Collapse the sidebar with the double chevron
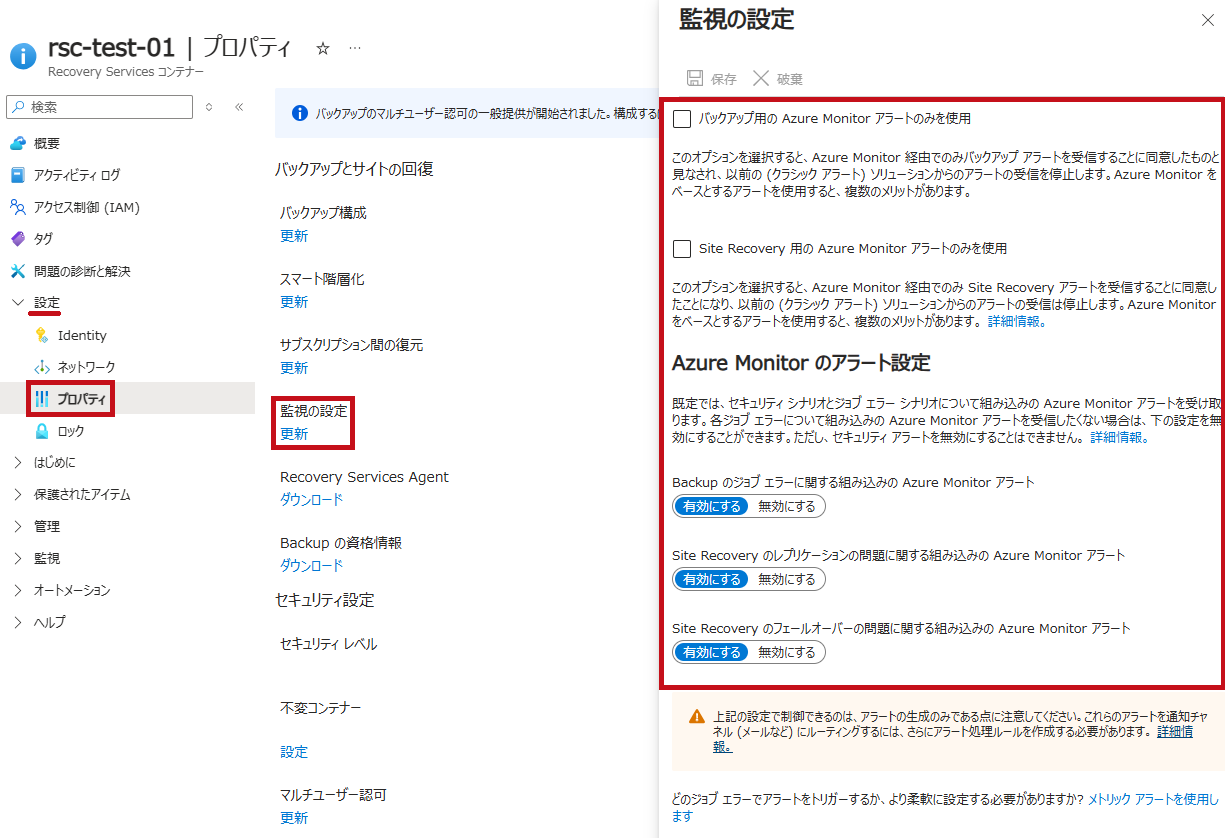The image size is (1225, 838). tap(239, 107)
